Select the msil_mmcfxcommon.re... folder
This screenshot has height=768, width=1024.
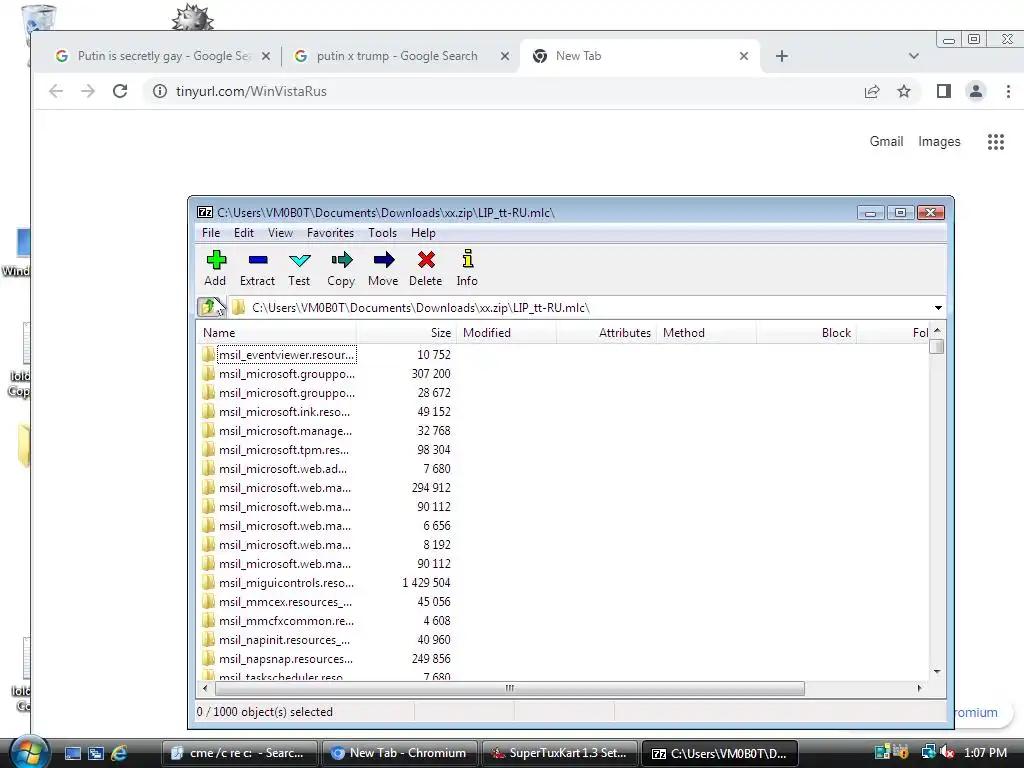286,621
